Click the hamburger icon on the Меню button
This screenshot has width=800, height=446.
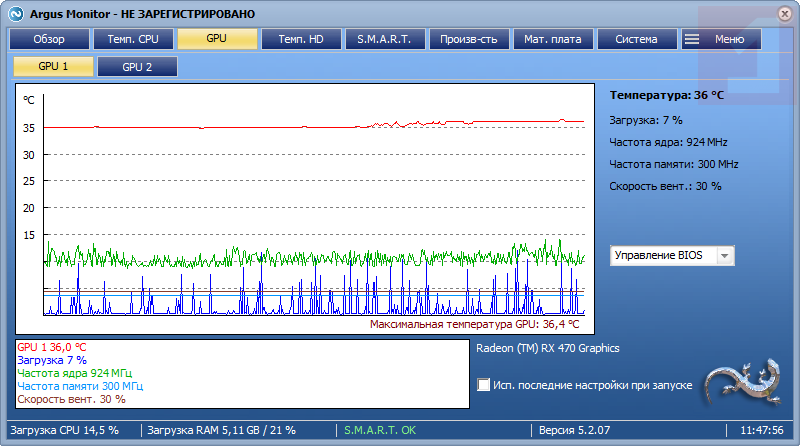point(692,39)
